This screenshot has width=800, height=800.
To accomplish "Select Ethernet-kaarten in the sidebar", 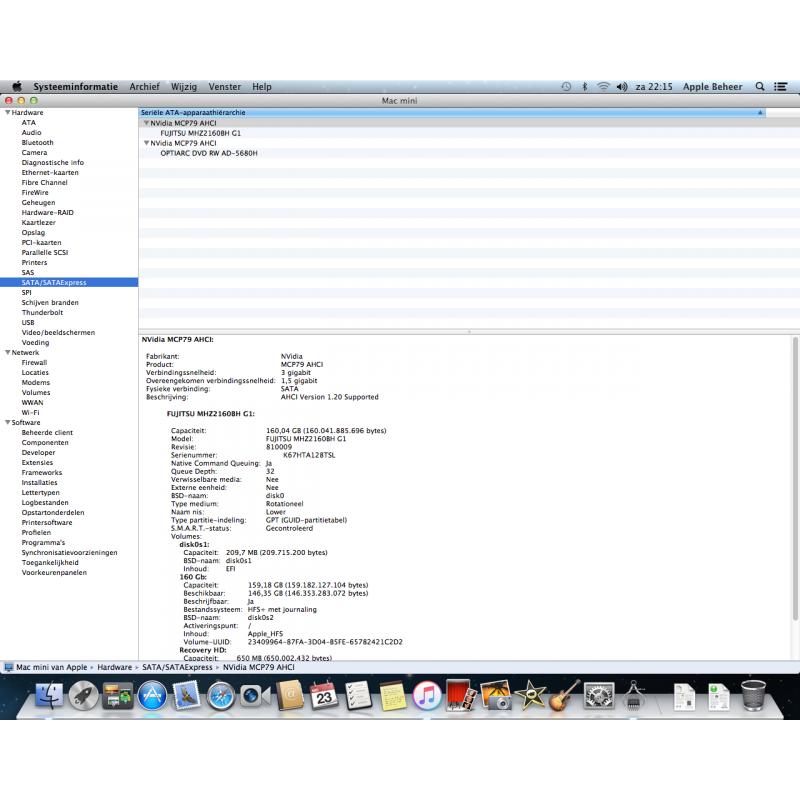I will coord(50,172).
